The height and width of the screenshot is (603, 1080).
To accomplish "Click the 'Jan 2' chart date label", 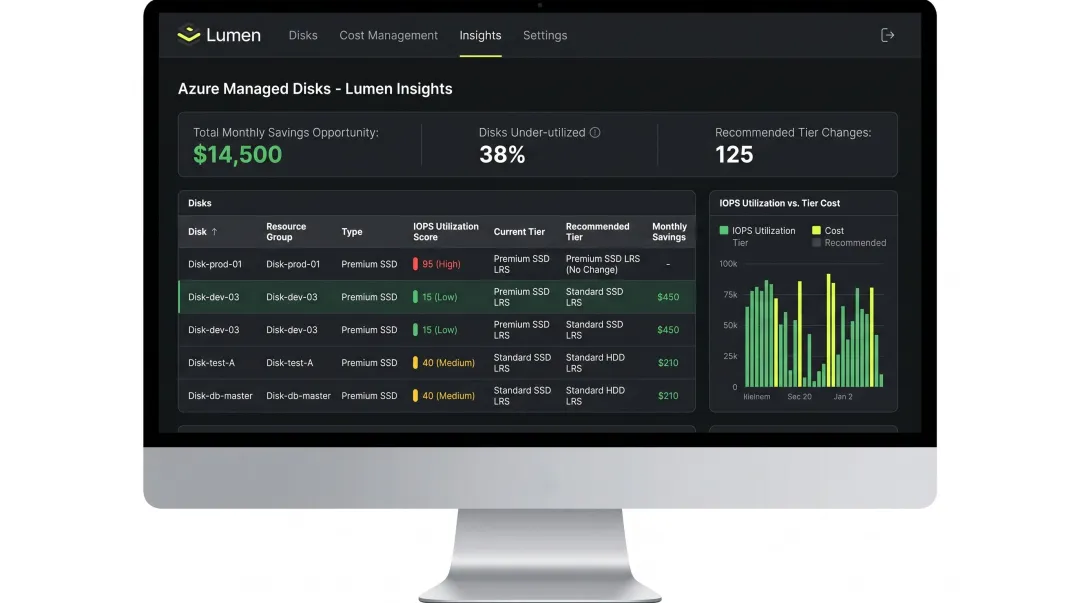I will 843,397.
